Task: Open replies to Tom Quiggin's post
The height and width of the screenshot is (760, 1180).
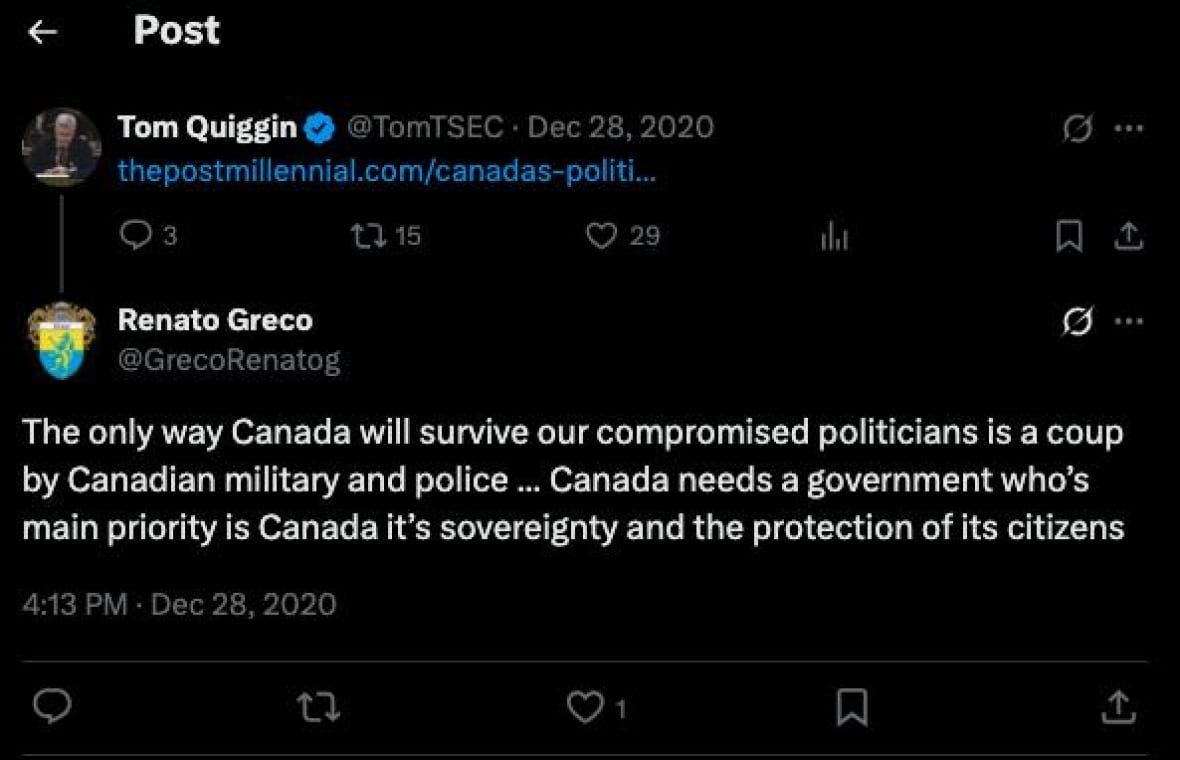Action: (137, 236)
